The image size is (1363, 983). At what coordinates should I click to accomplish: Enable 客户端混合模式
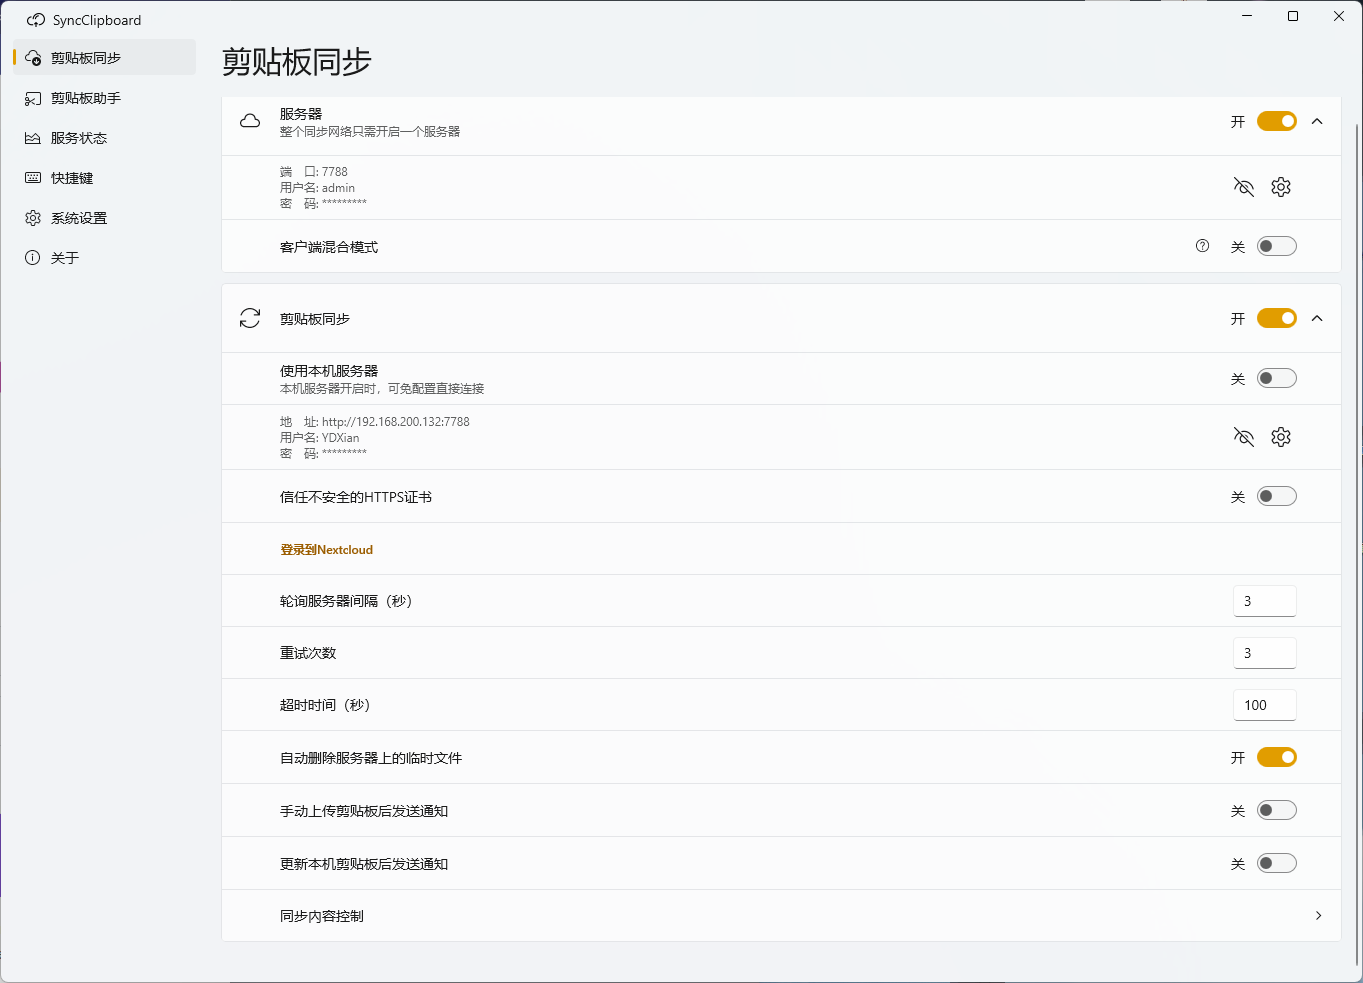pos(1276,245)
